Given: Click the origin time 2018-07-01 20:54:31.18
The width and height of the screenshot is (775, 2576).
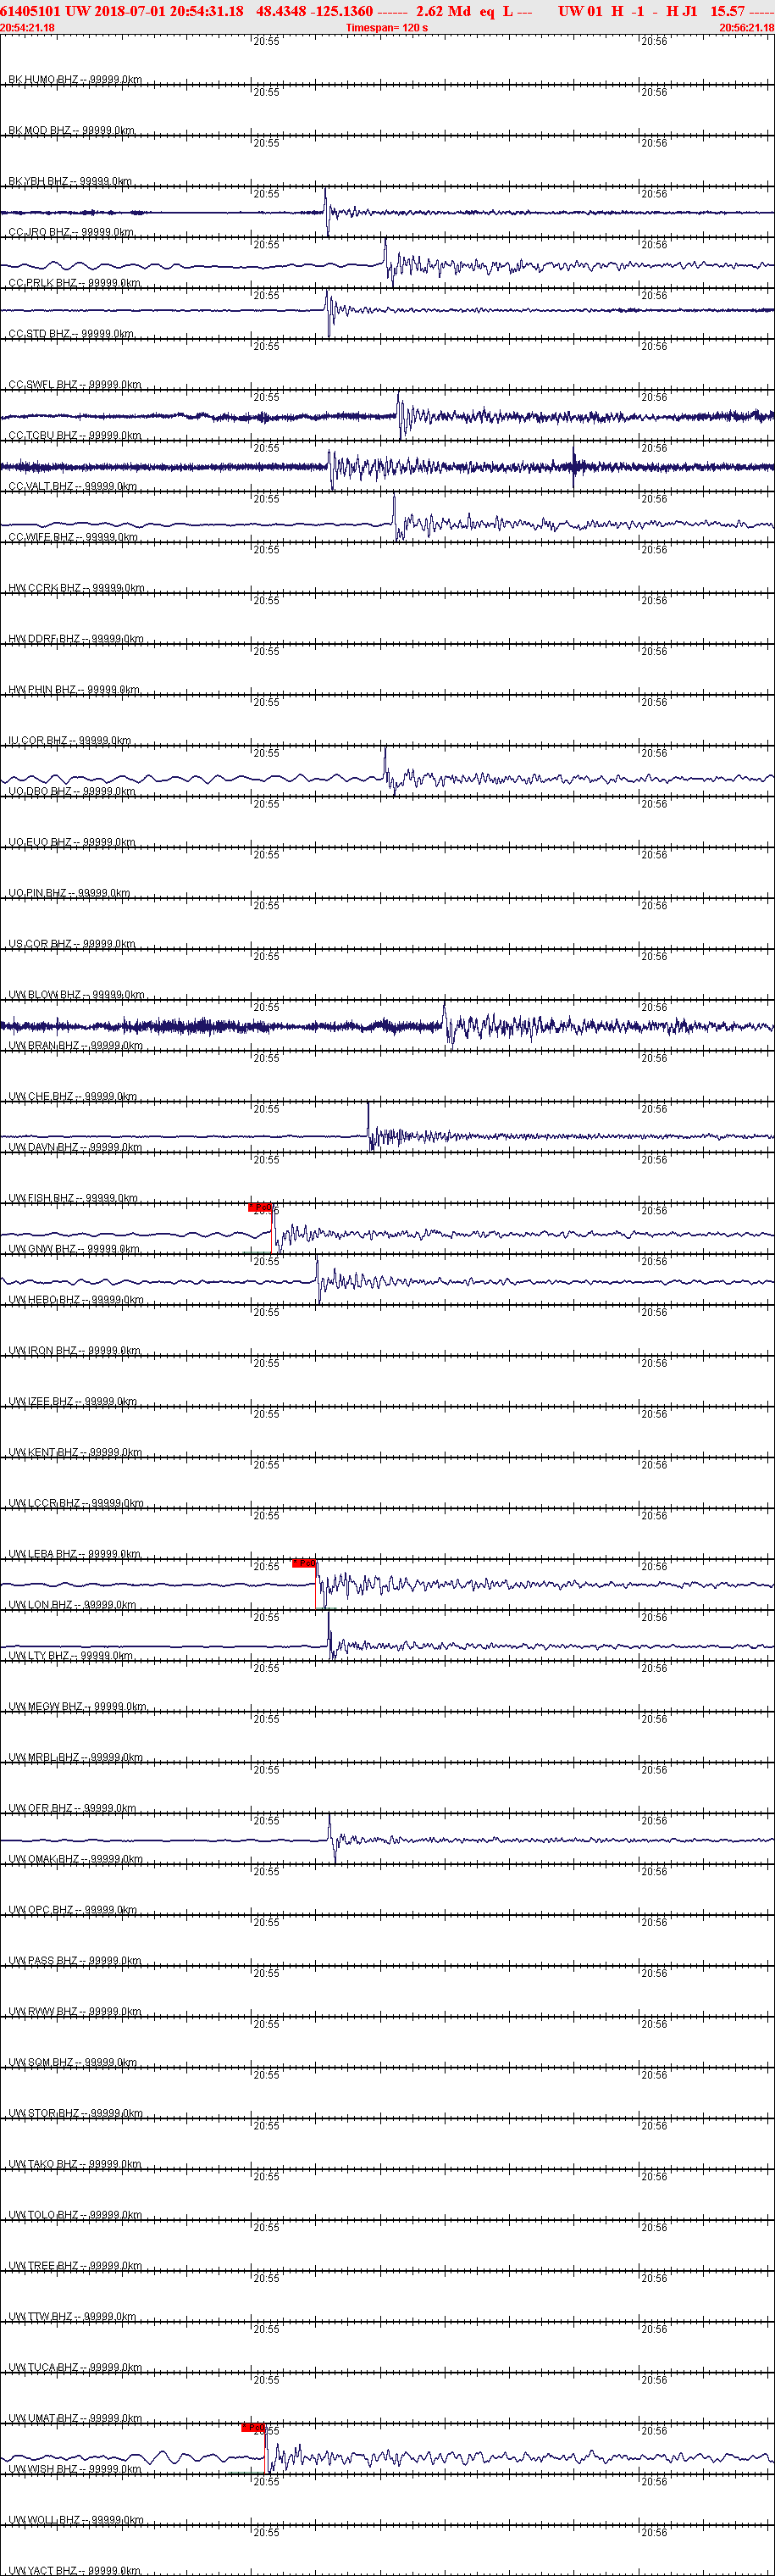Looking at the screenshot, I should (169, 11).
